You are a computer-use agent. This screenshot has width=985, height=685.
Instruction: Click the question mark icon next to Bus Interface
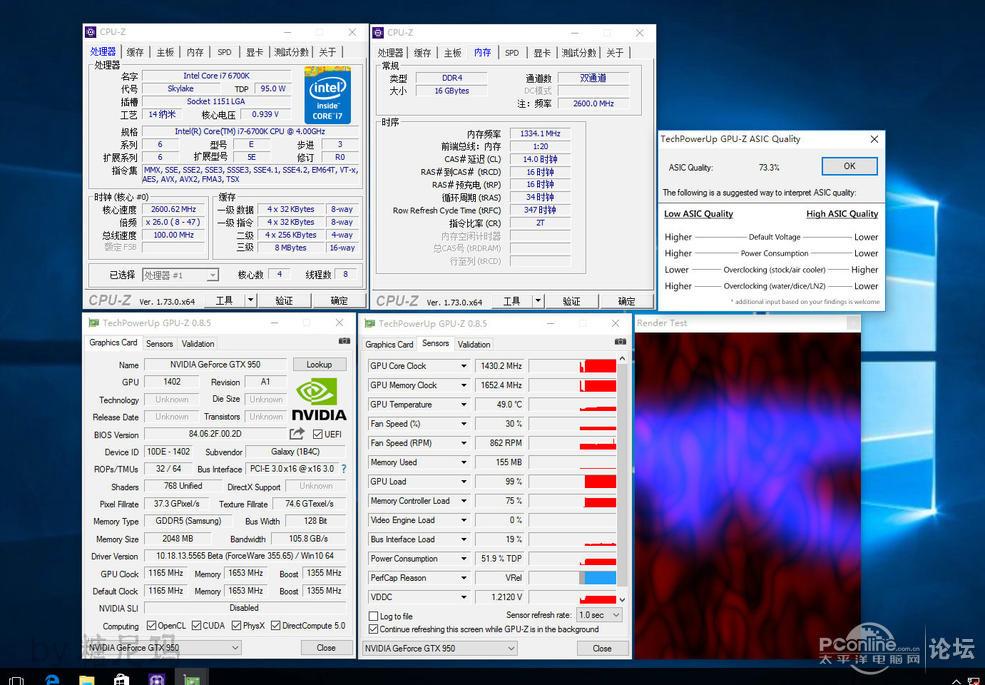[x=344, y=468]
